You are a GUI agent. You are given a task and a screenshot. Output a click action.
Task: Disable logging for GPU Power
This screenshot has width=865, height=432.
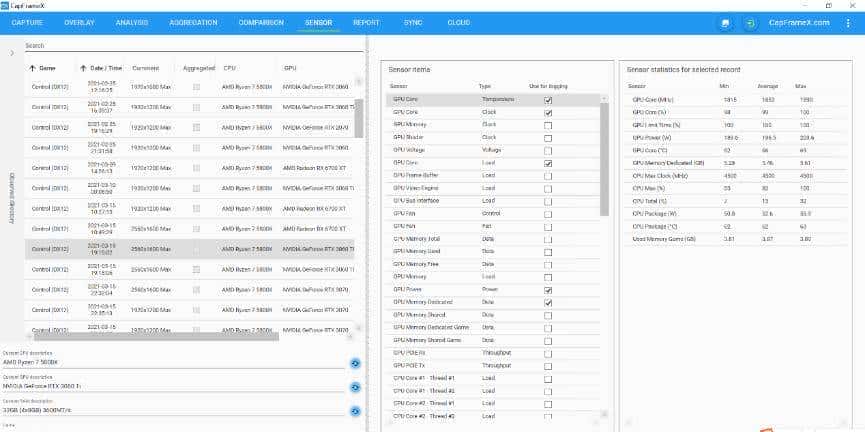pos(548,290)
